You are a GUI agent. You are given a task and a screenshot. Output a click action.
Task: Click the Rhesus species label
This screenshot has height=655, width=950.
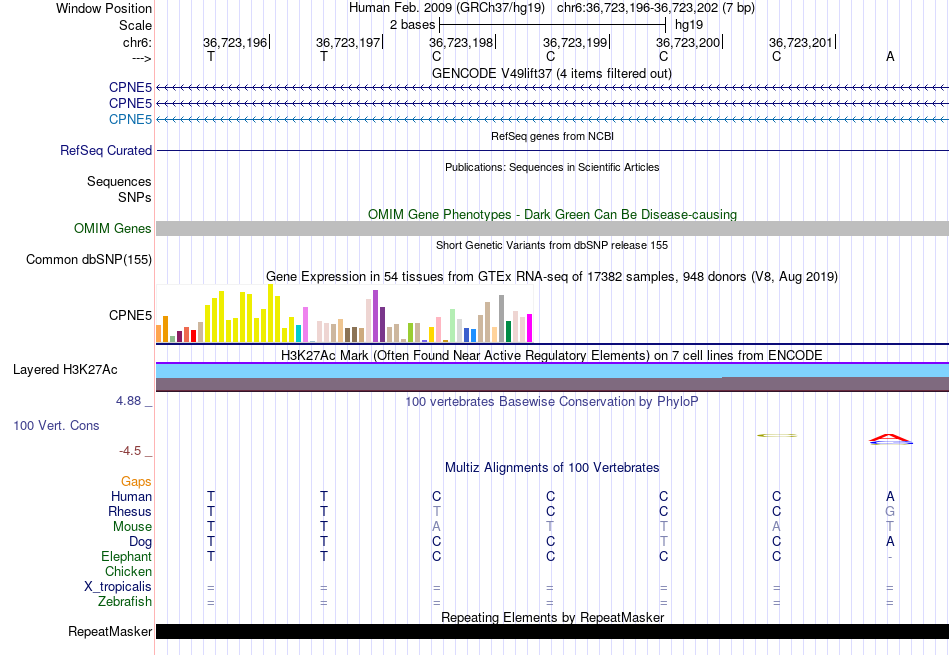130,511
